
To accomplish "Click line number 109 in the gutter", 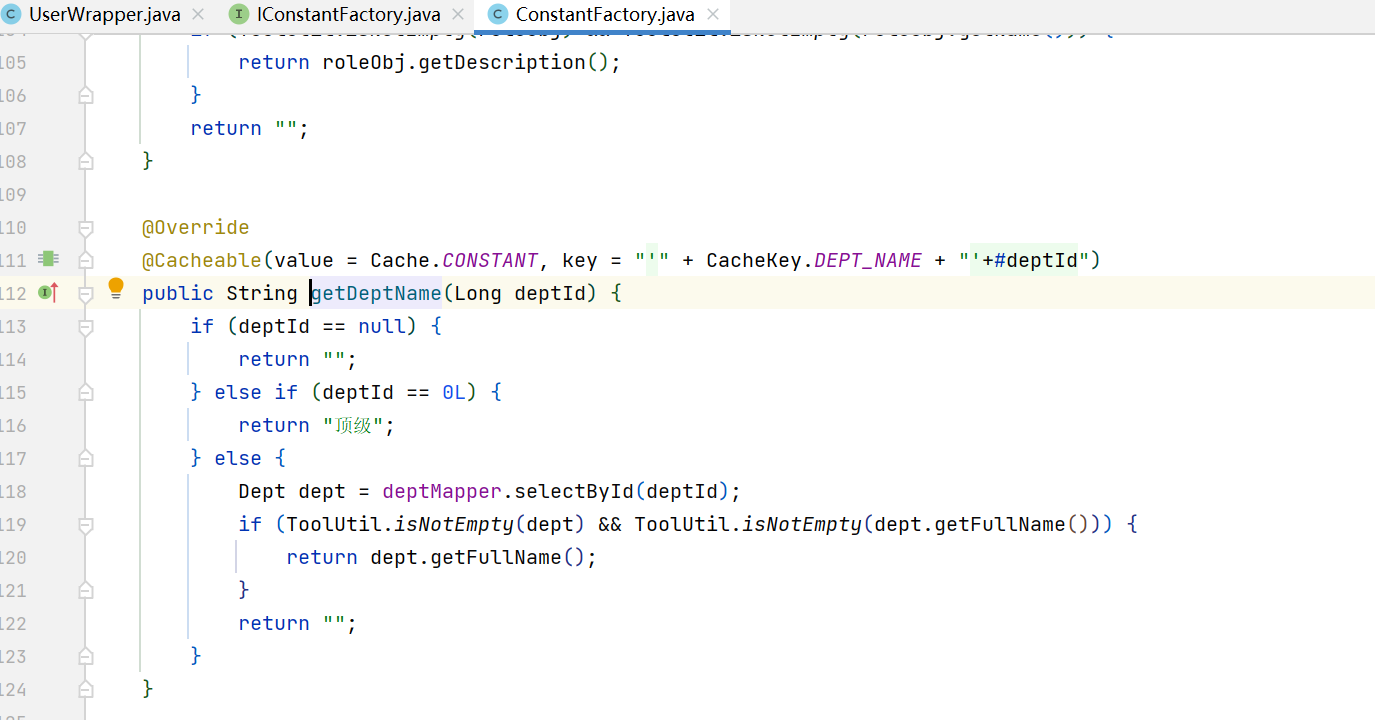I will [x=14, y=194].
